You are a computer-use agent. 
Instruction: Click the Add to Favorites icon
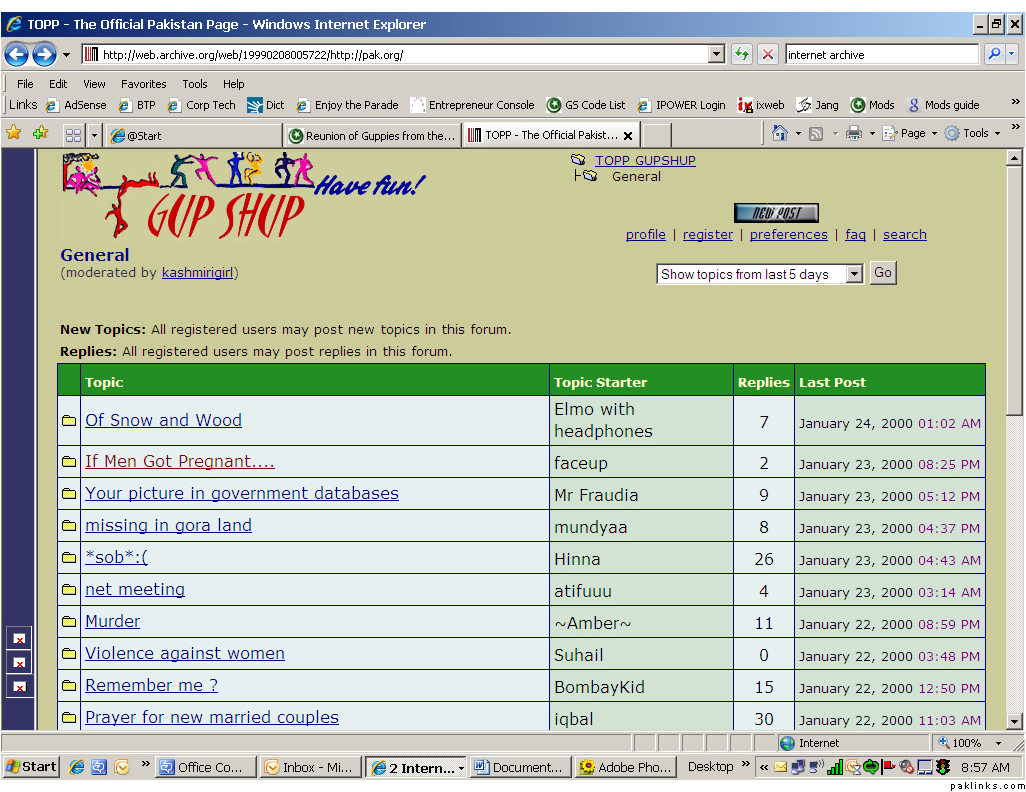[40, 133]
